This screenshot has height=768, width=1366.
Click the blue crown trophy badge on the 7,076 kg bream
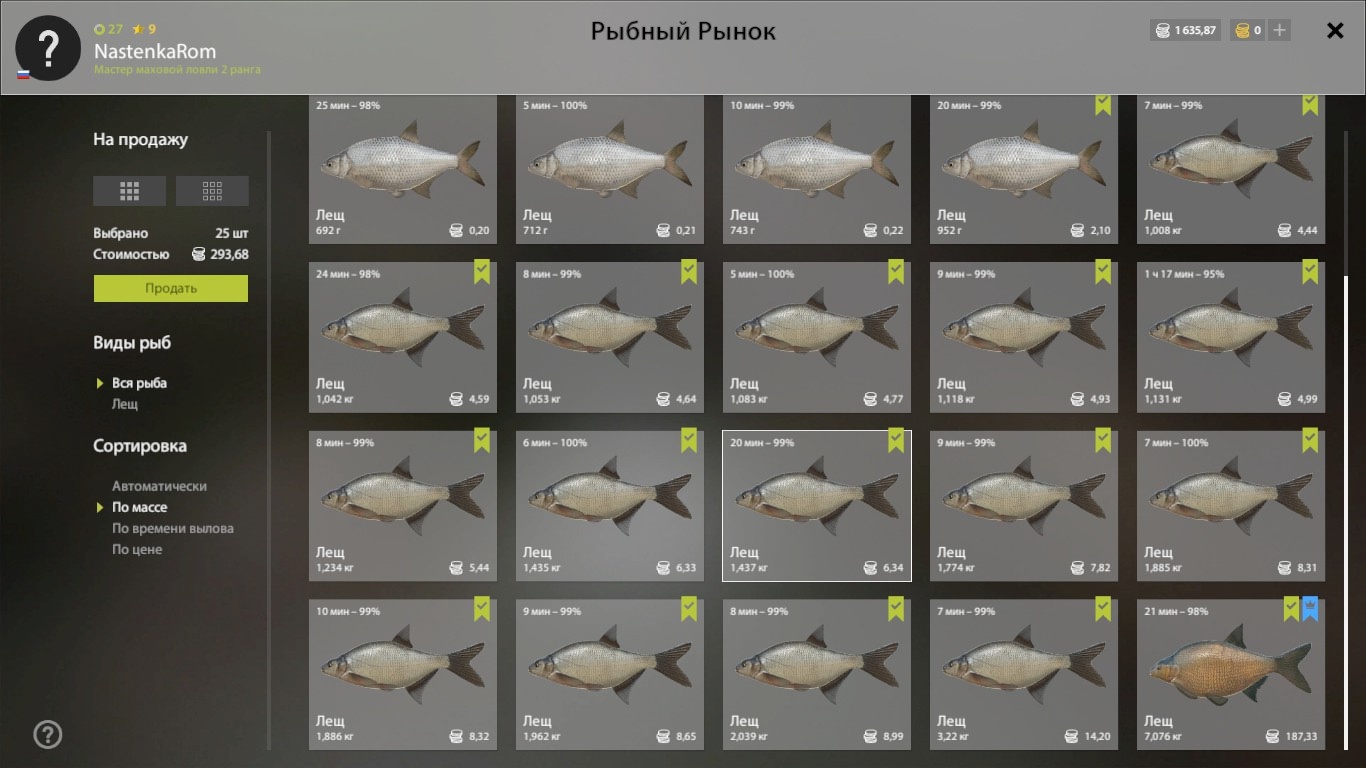point(1310,609)
